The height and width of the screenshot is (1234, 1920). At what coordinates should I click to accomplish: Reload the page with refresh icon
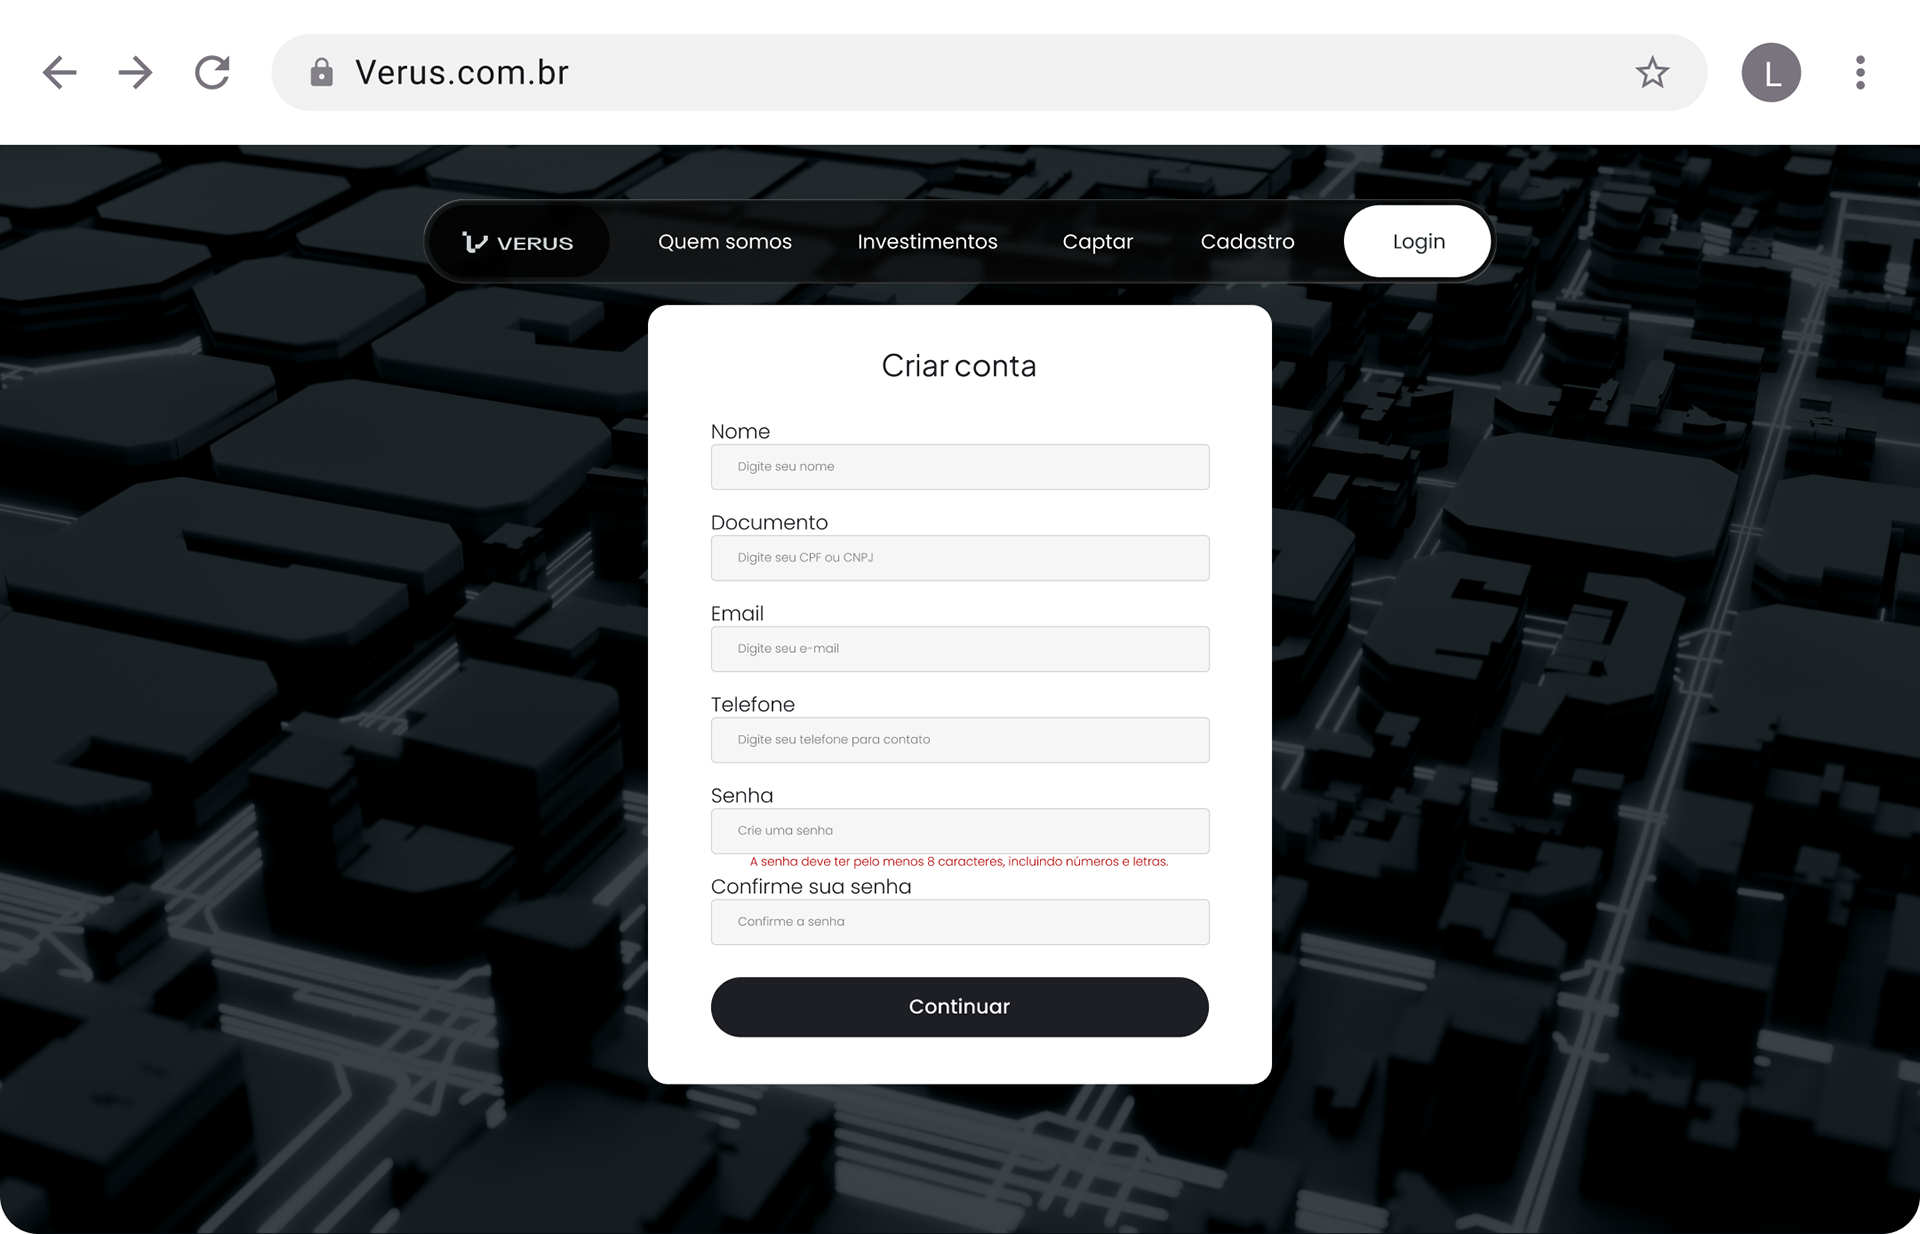pos(212,73)
